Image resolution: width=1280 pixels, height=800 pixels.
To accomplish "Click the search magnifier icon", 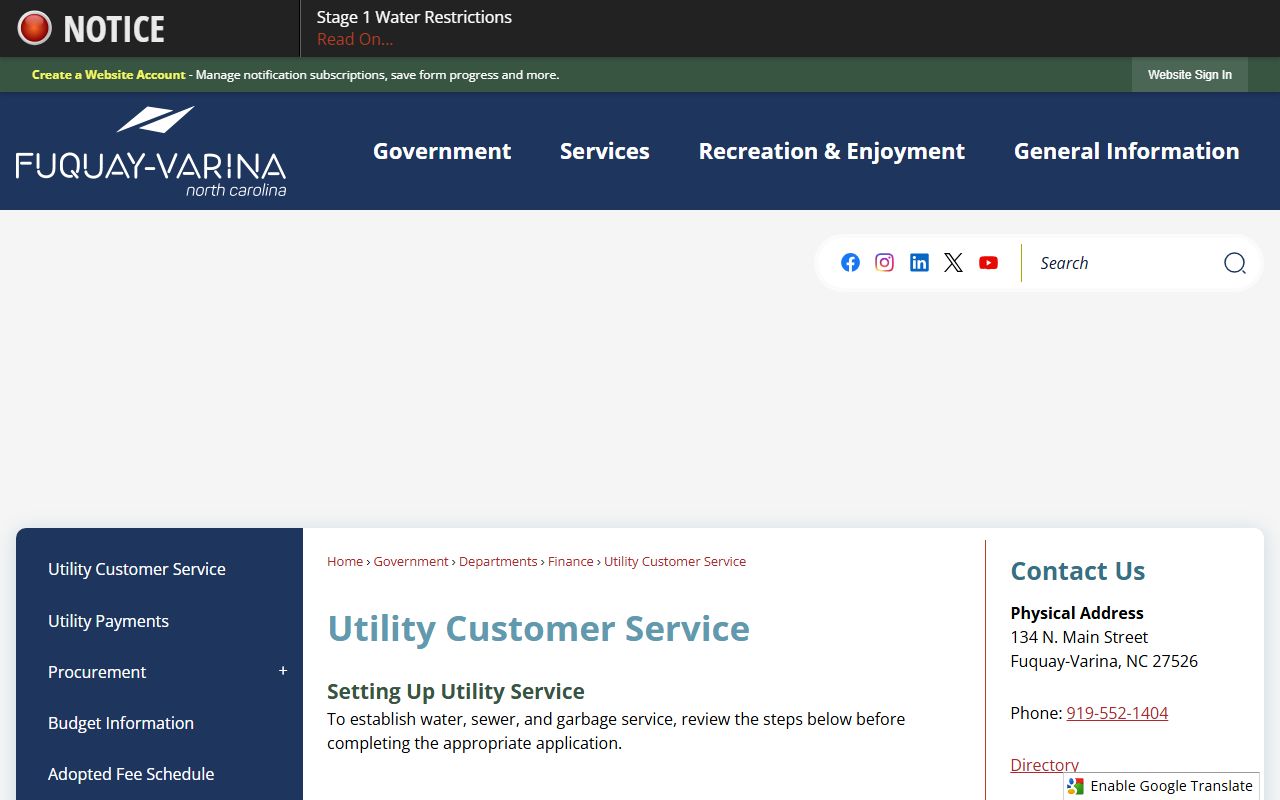I will [1235, 263].
